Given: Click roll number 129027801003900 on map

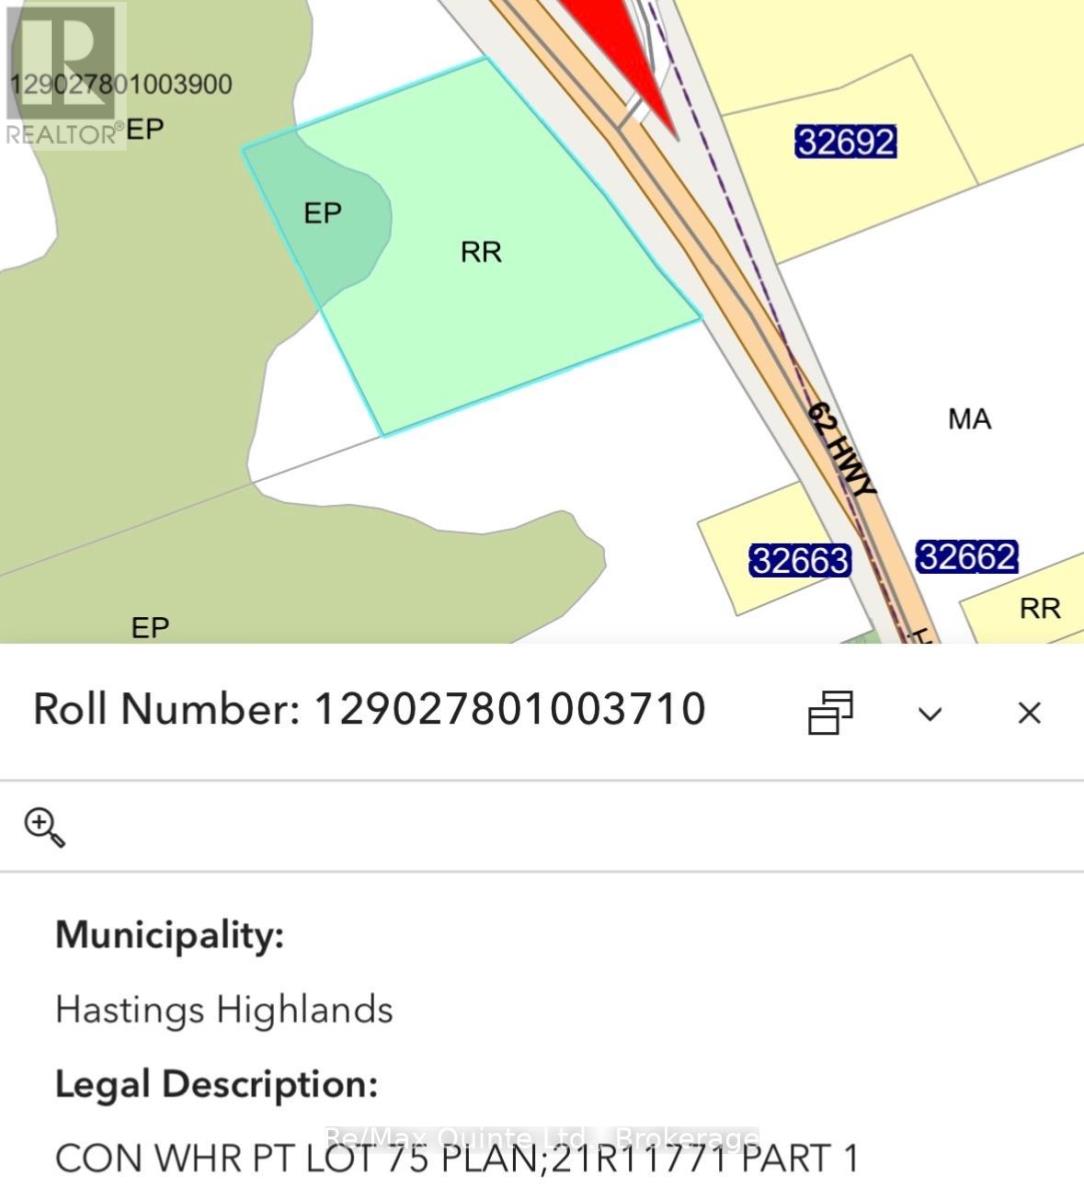Looking at the screenshot, I should tap(121, 84).
